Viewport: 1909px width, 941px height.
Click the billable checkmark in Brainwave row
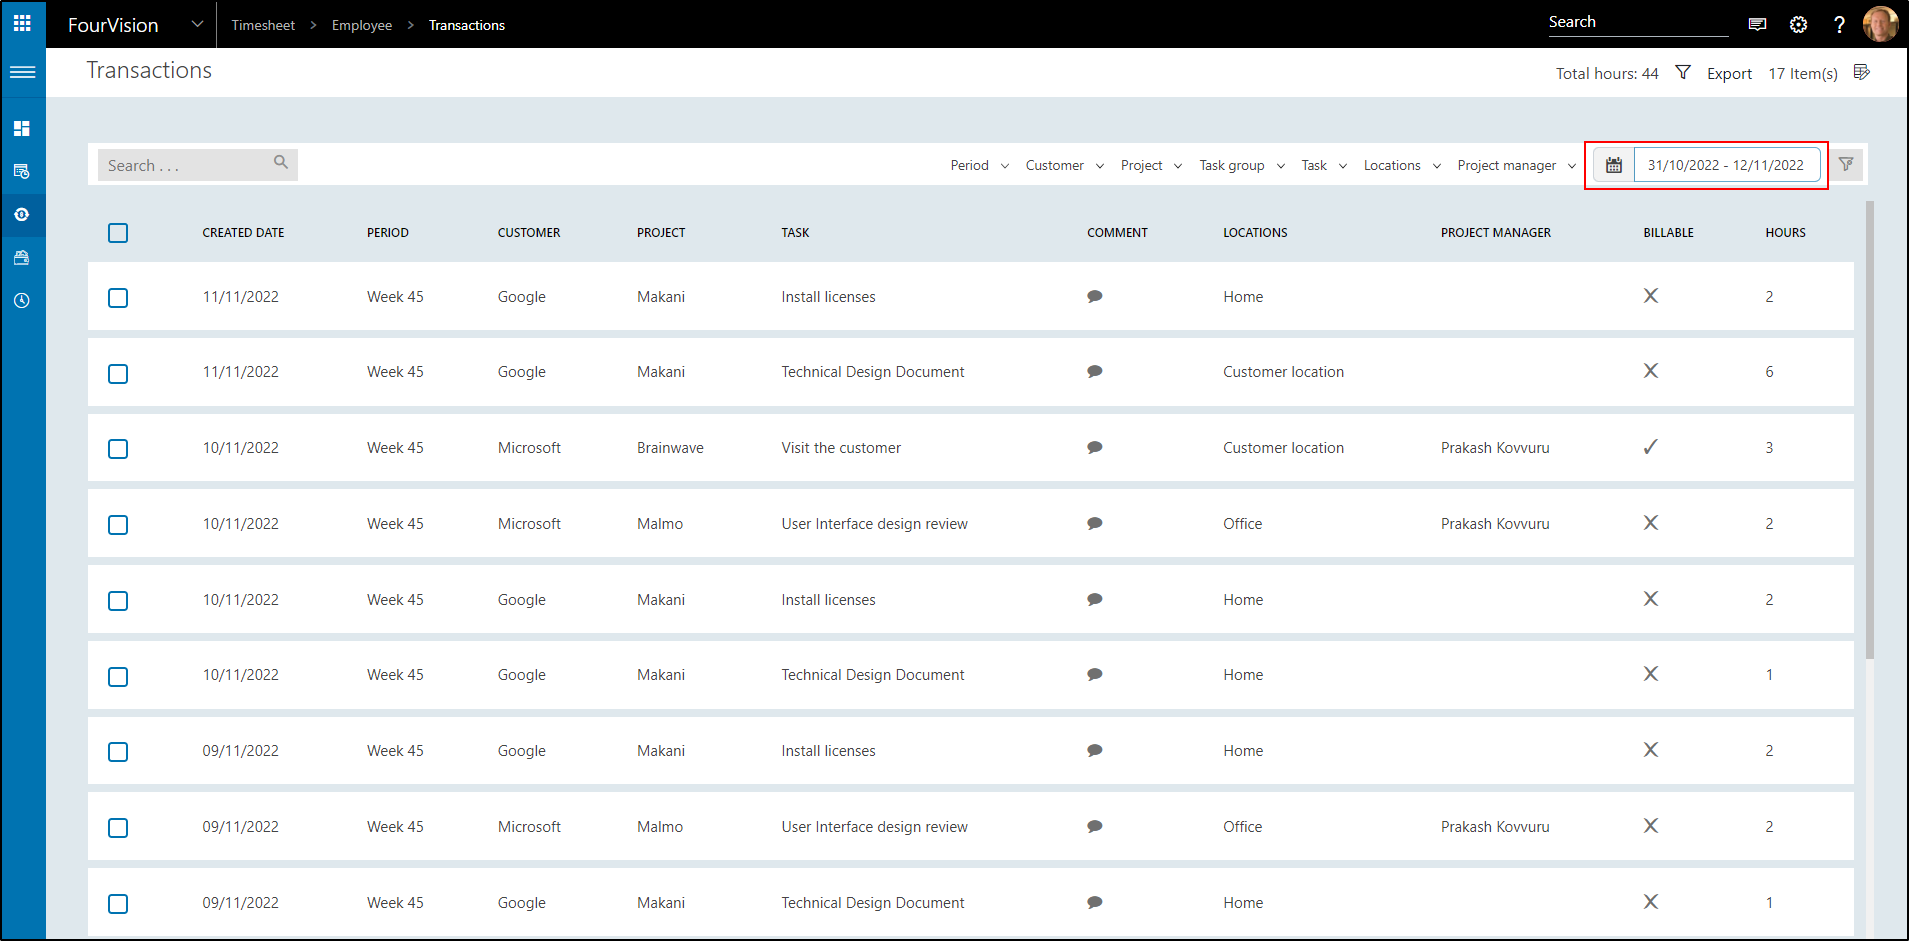[x=1651, y=447]
